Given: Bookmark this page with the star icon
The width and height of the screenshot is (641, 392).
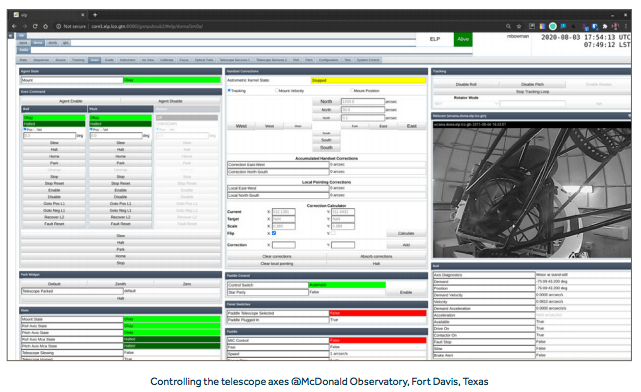Looking at the screenshot, I should coord(519,26).
